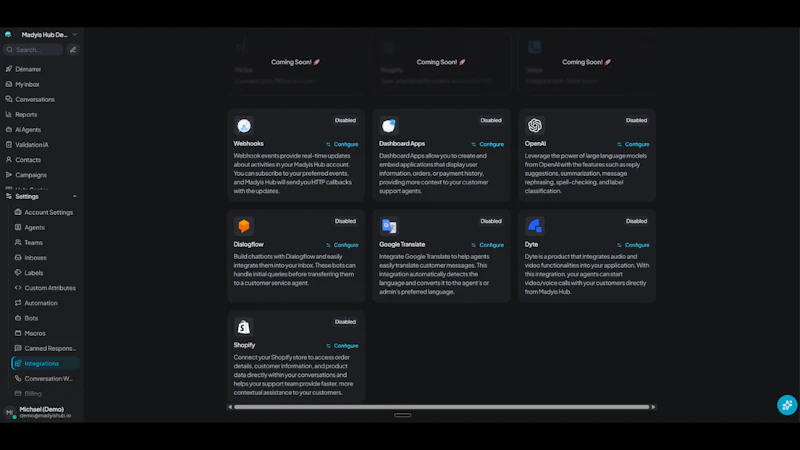Configure the Dashboard Apps integration
This screenshot has height=450, width=800.
[487, 144]
